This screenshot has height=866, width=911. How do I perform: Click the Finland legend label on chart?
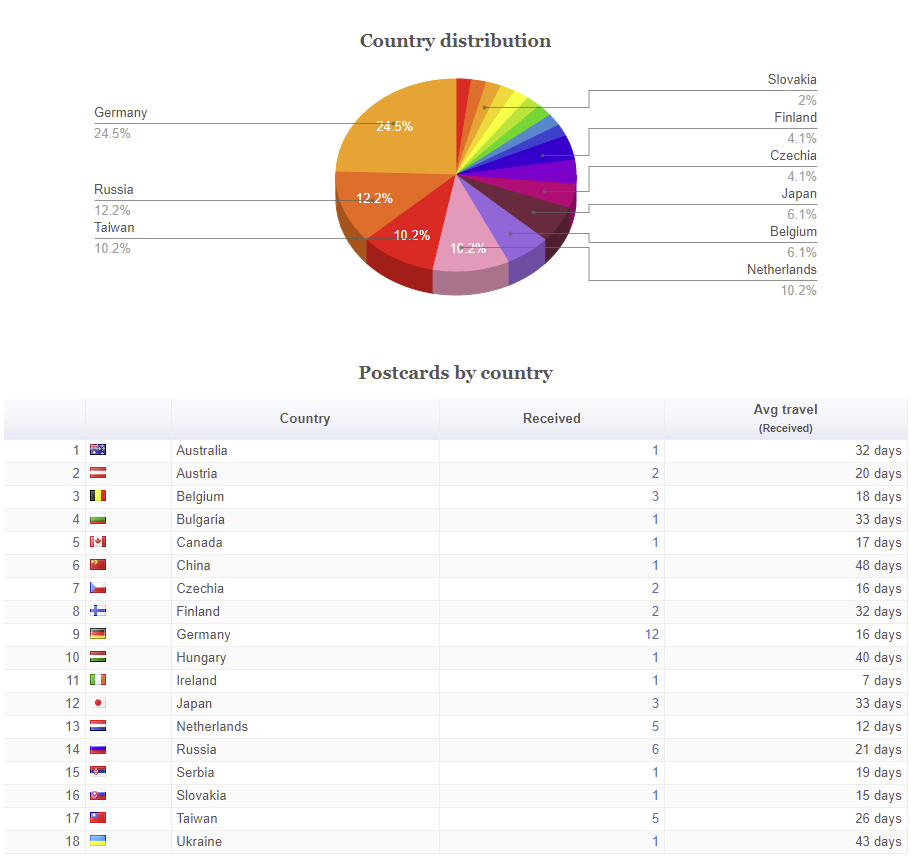pos(795,117)
